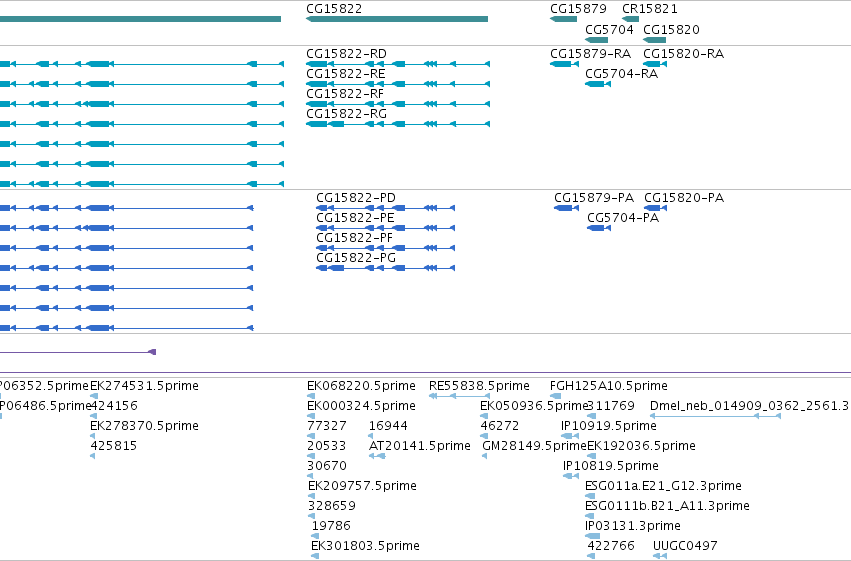
Task: Click the purple arrow feature glyph
Action: pos(153,352)
